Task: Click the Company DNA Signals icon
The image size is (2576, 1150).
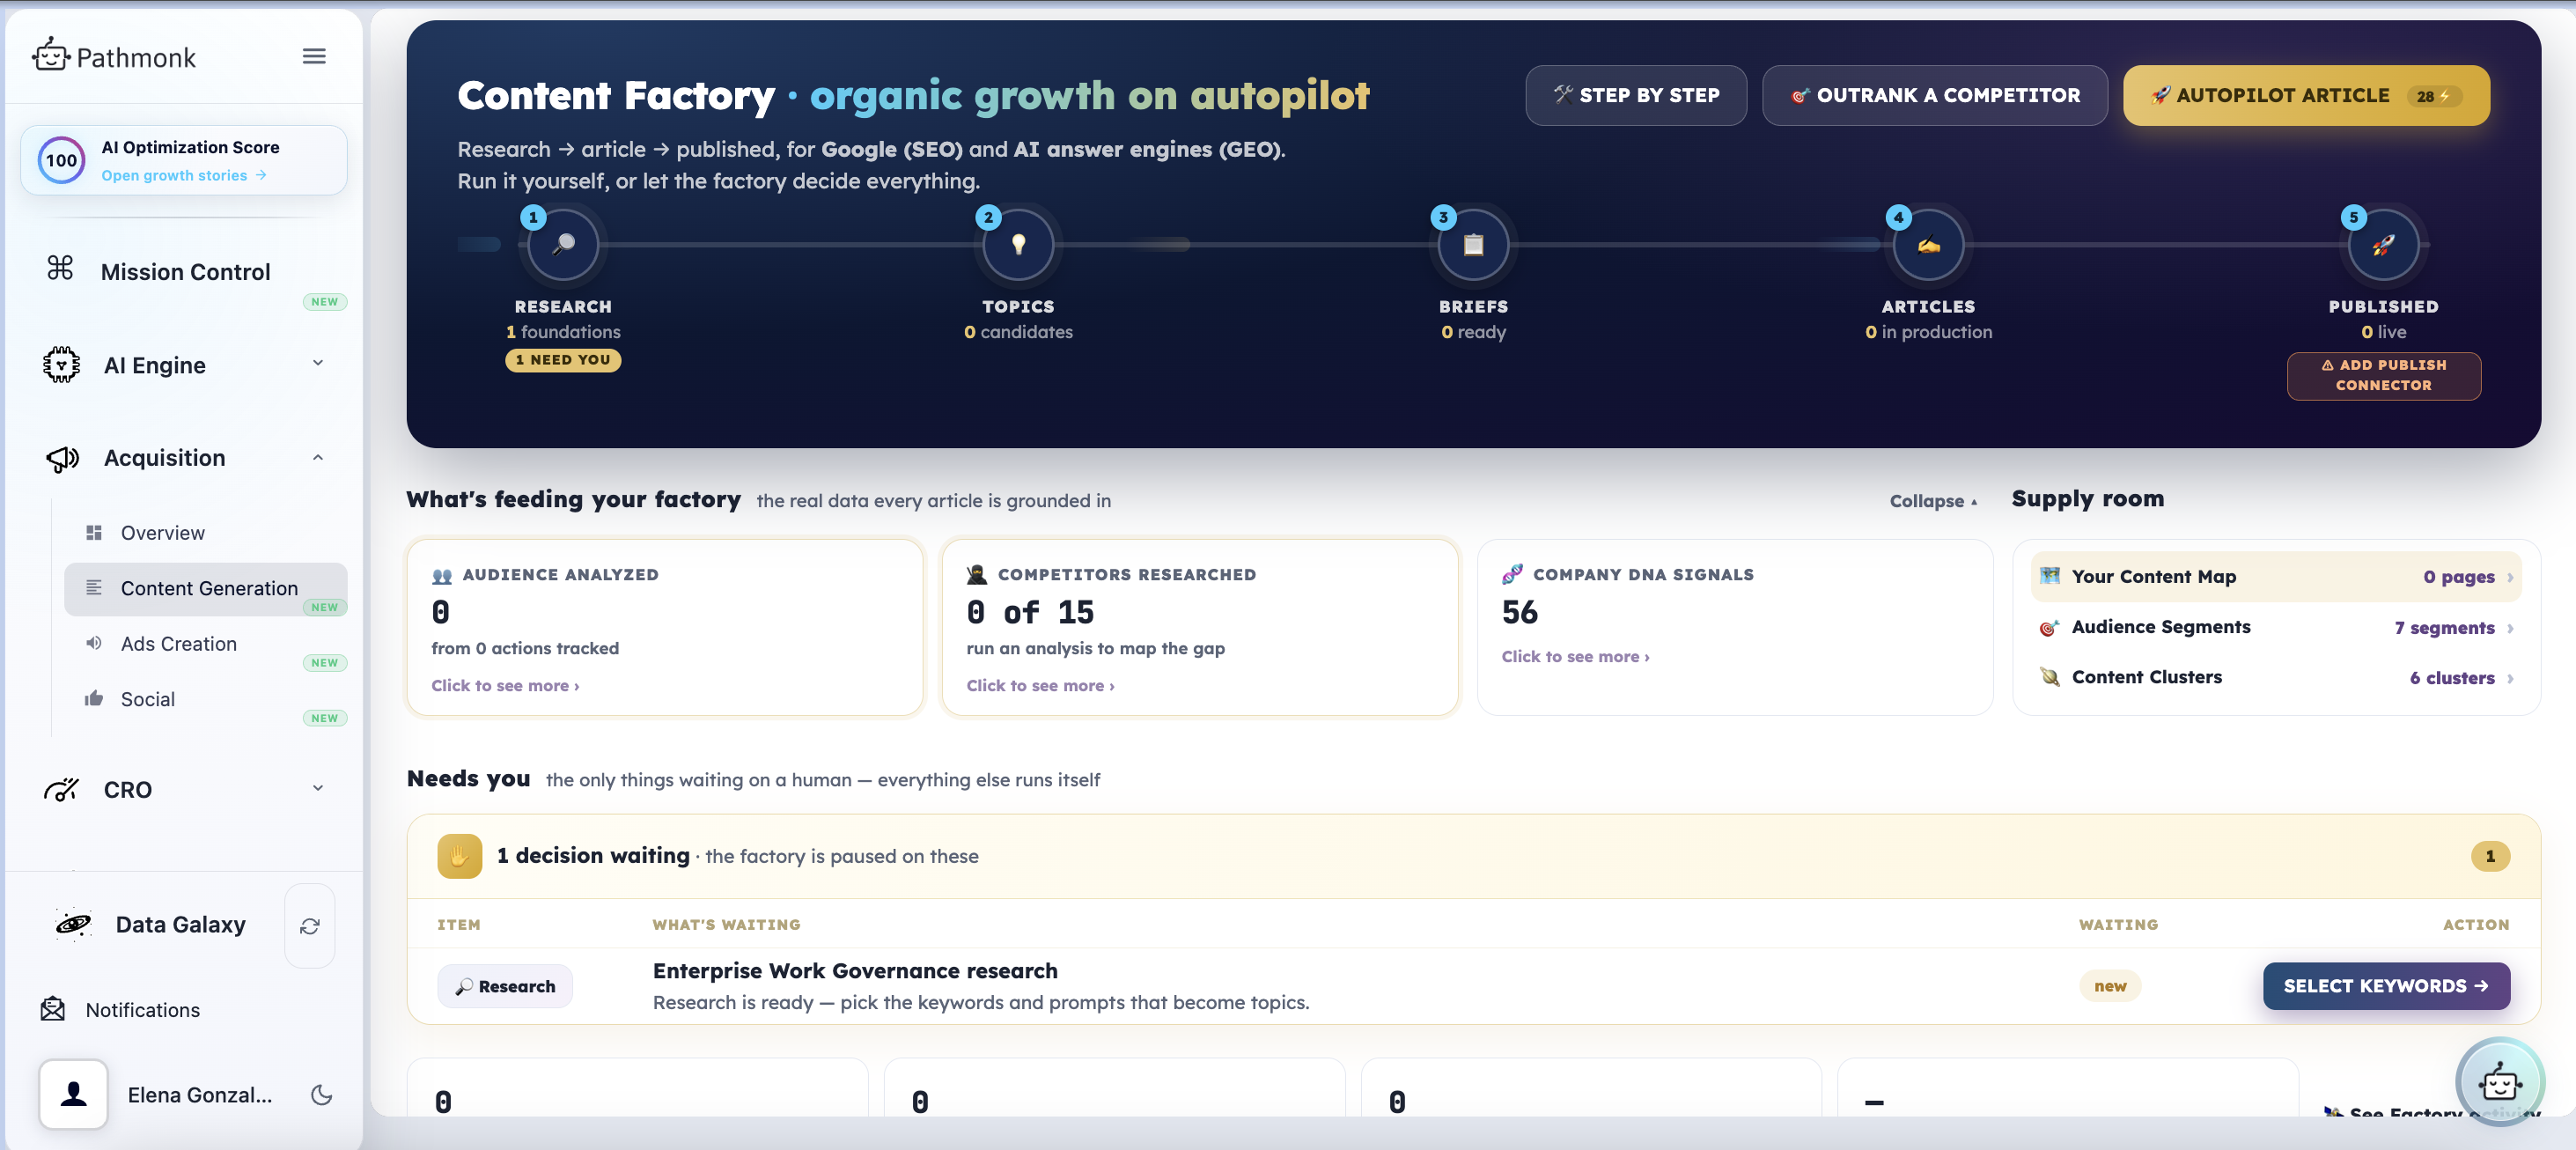Action: coord(1512,574)
